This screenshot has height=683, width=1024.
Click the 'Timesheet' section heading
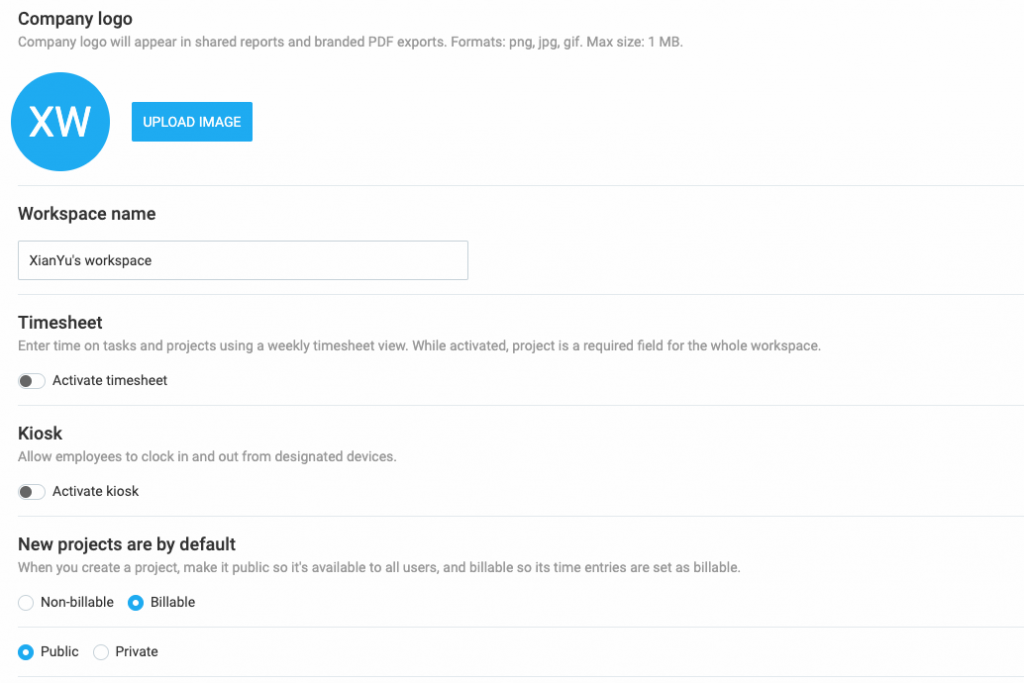(x=60, y=323)
